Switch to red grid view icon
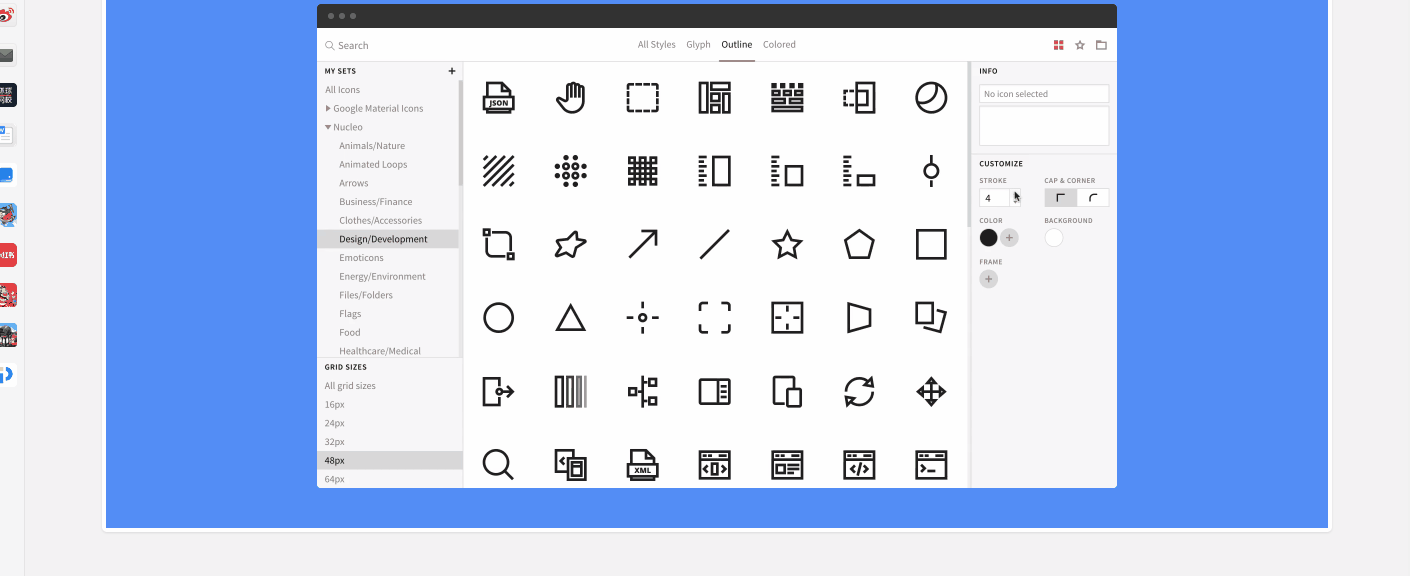Image resolution: width=1410 pixels, height=576 pixels. tap(1058, 45)
